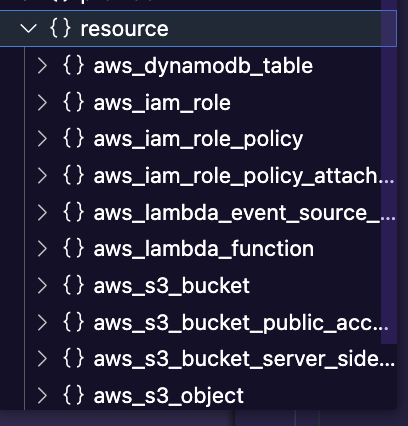The width and height of the screenshot is (408, 426).
Task: Collapse the resource node chevron
Action: (x=28, y=29)
